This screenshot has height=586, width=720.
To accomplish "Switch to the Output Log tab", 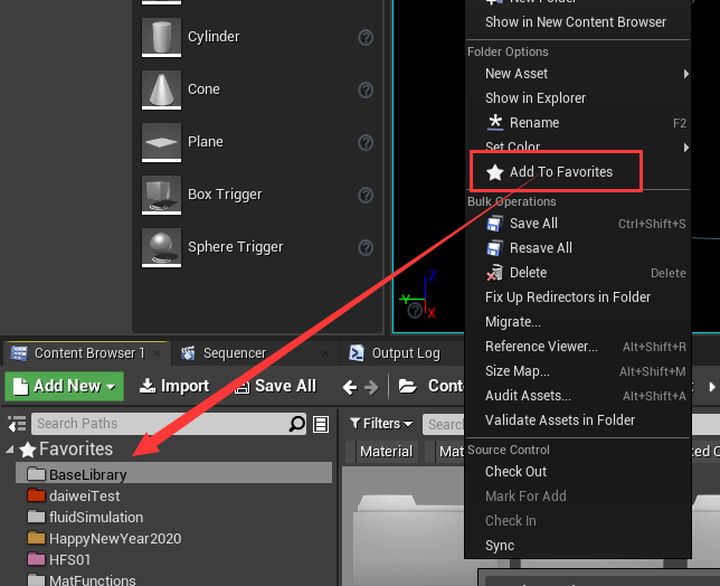I will tap(406, 353).
